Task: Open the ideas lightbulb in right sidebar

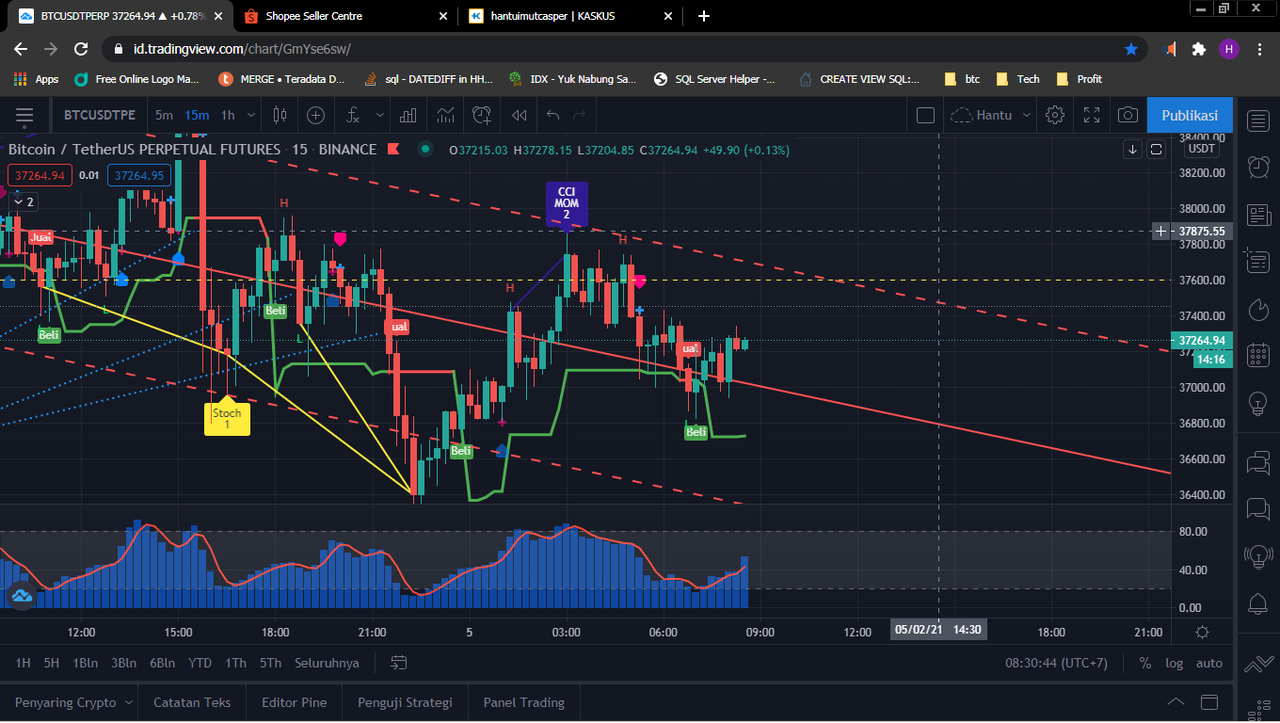Action: click(x=1258, y=405)
